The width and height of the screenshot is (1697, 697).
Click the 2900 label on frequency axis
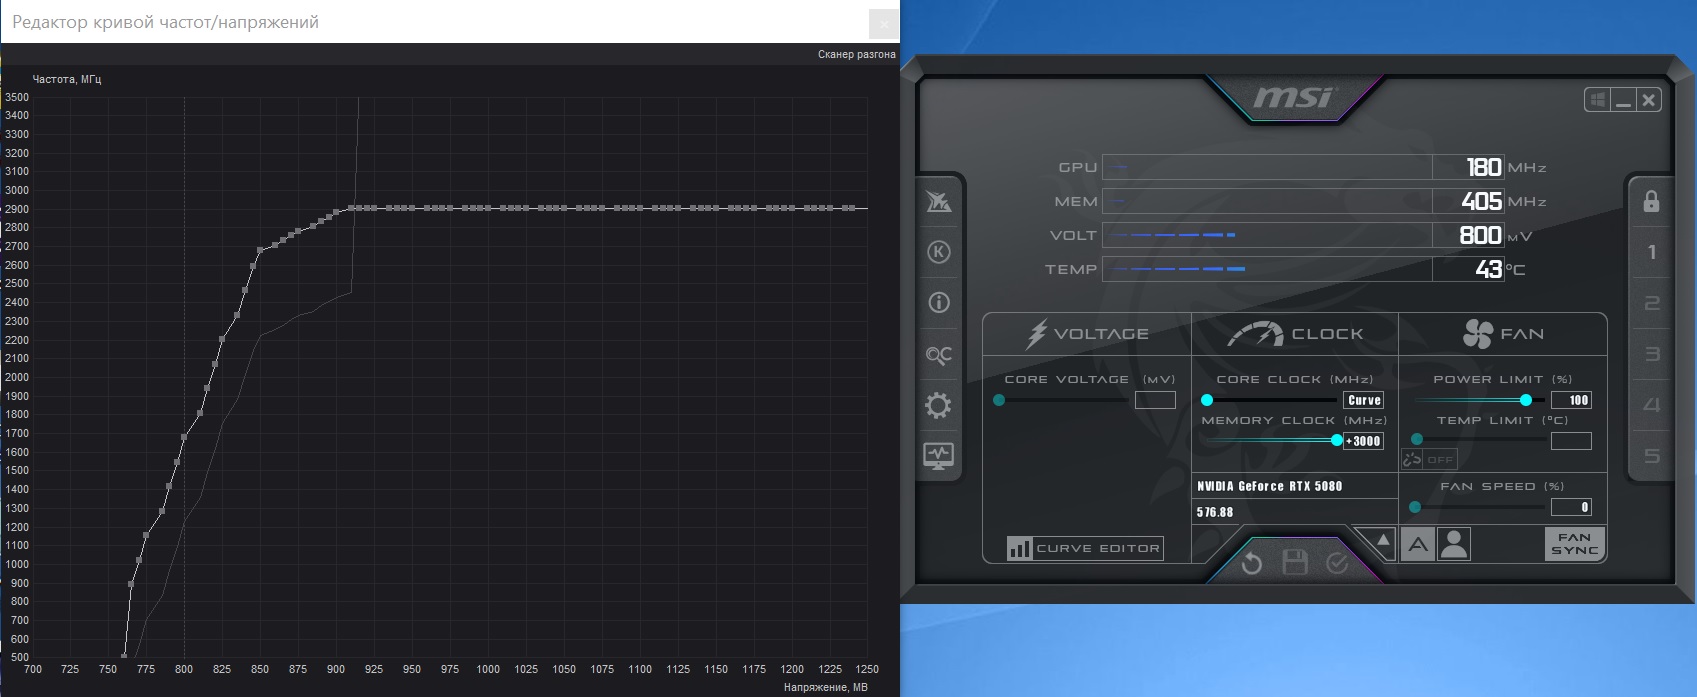point(17,209)
